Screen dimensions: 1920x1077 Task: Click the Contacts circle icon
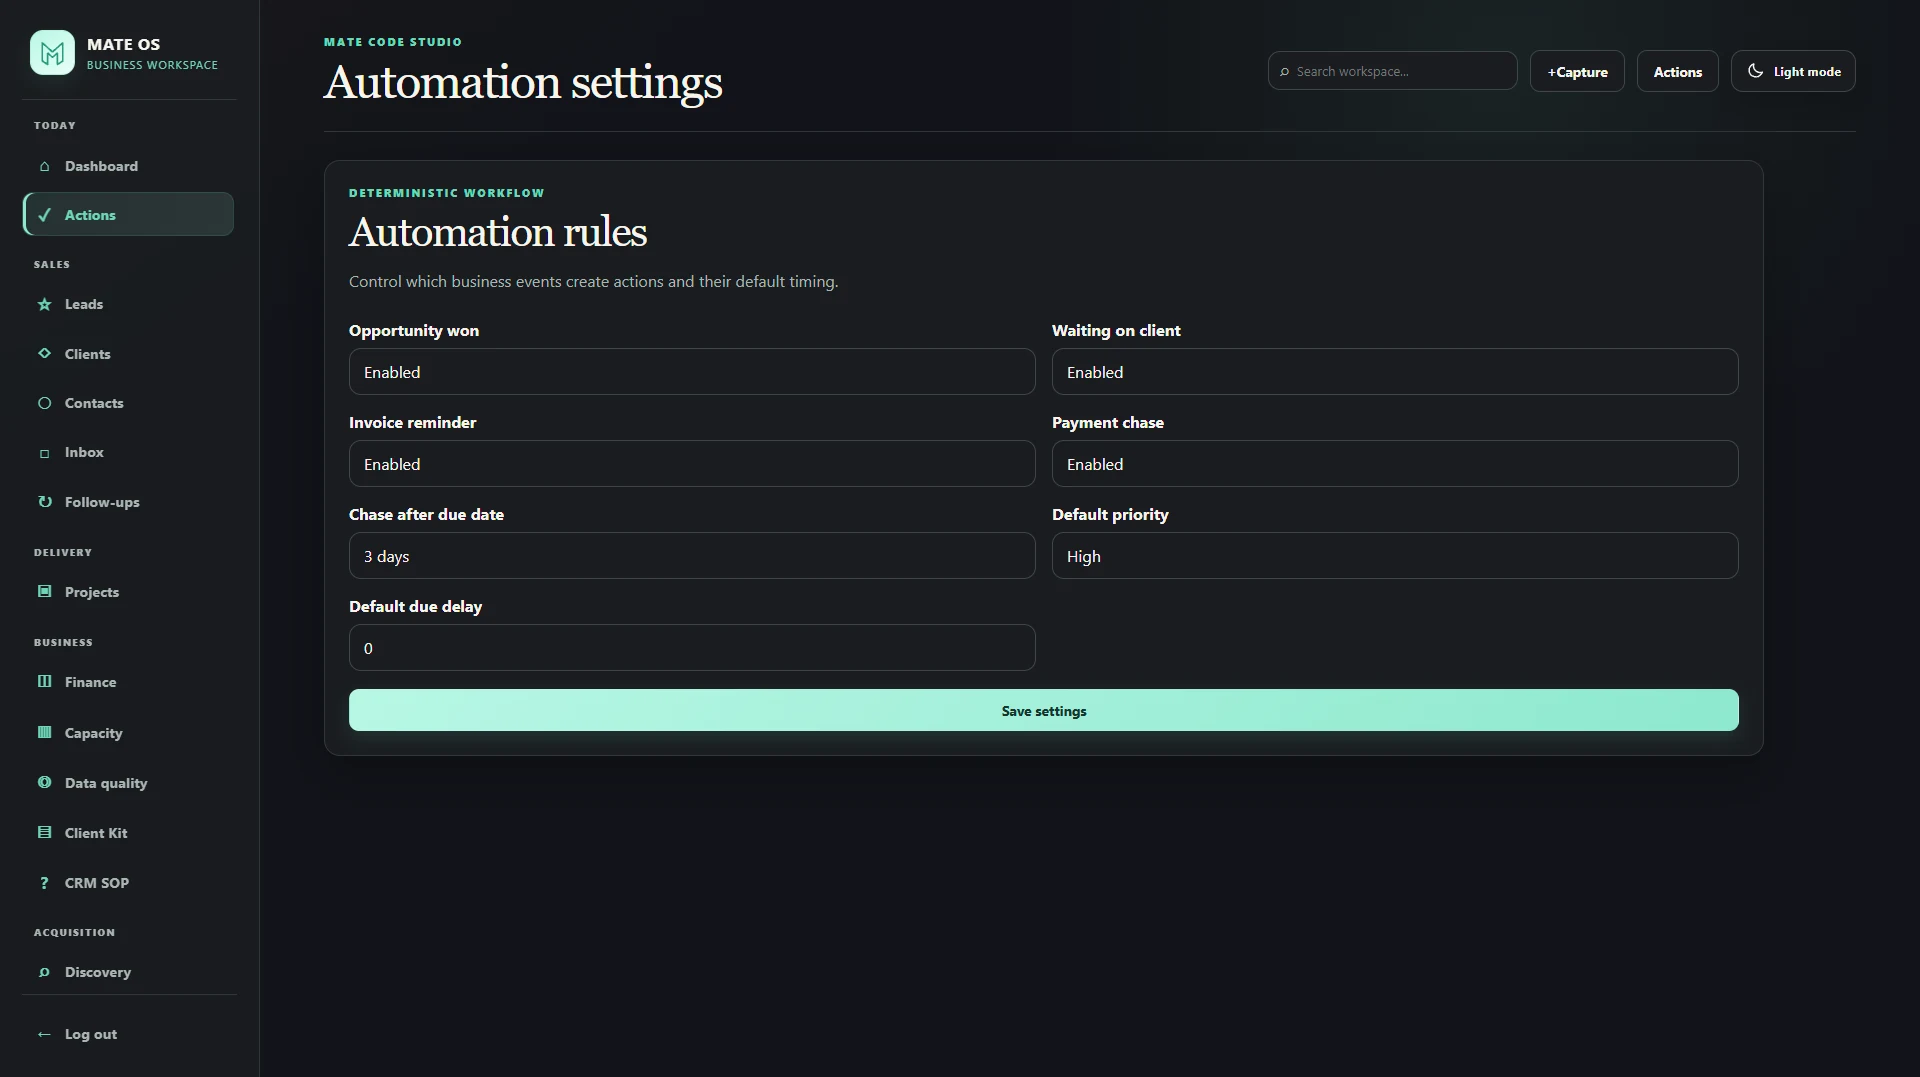click(44, 403)
